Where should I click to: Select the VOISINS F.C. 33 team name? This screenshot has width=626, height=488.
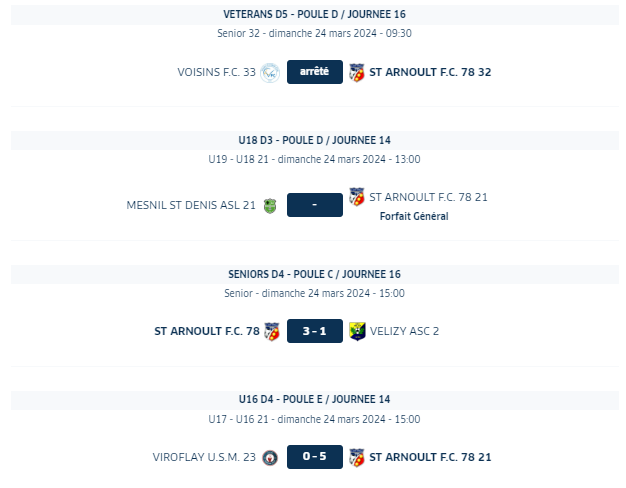click(x=216, y=72)
